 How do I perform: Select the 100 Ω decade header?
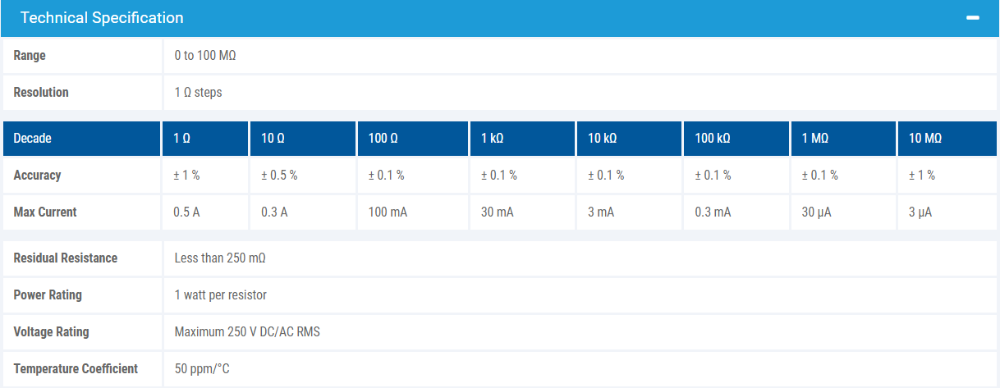click(x=412, y=138)
